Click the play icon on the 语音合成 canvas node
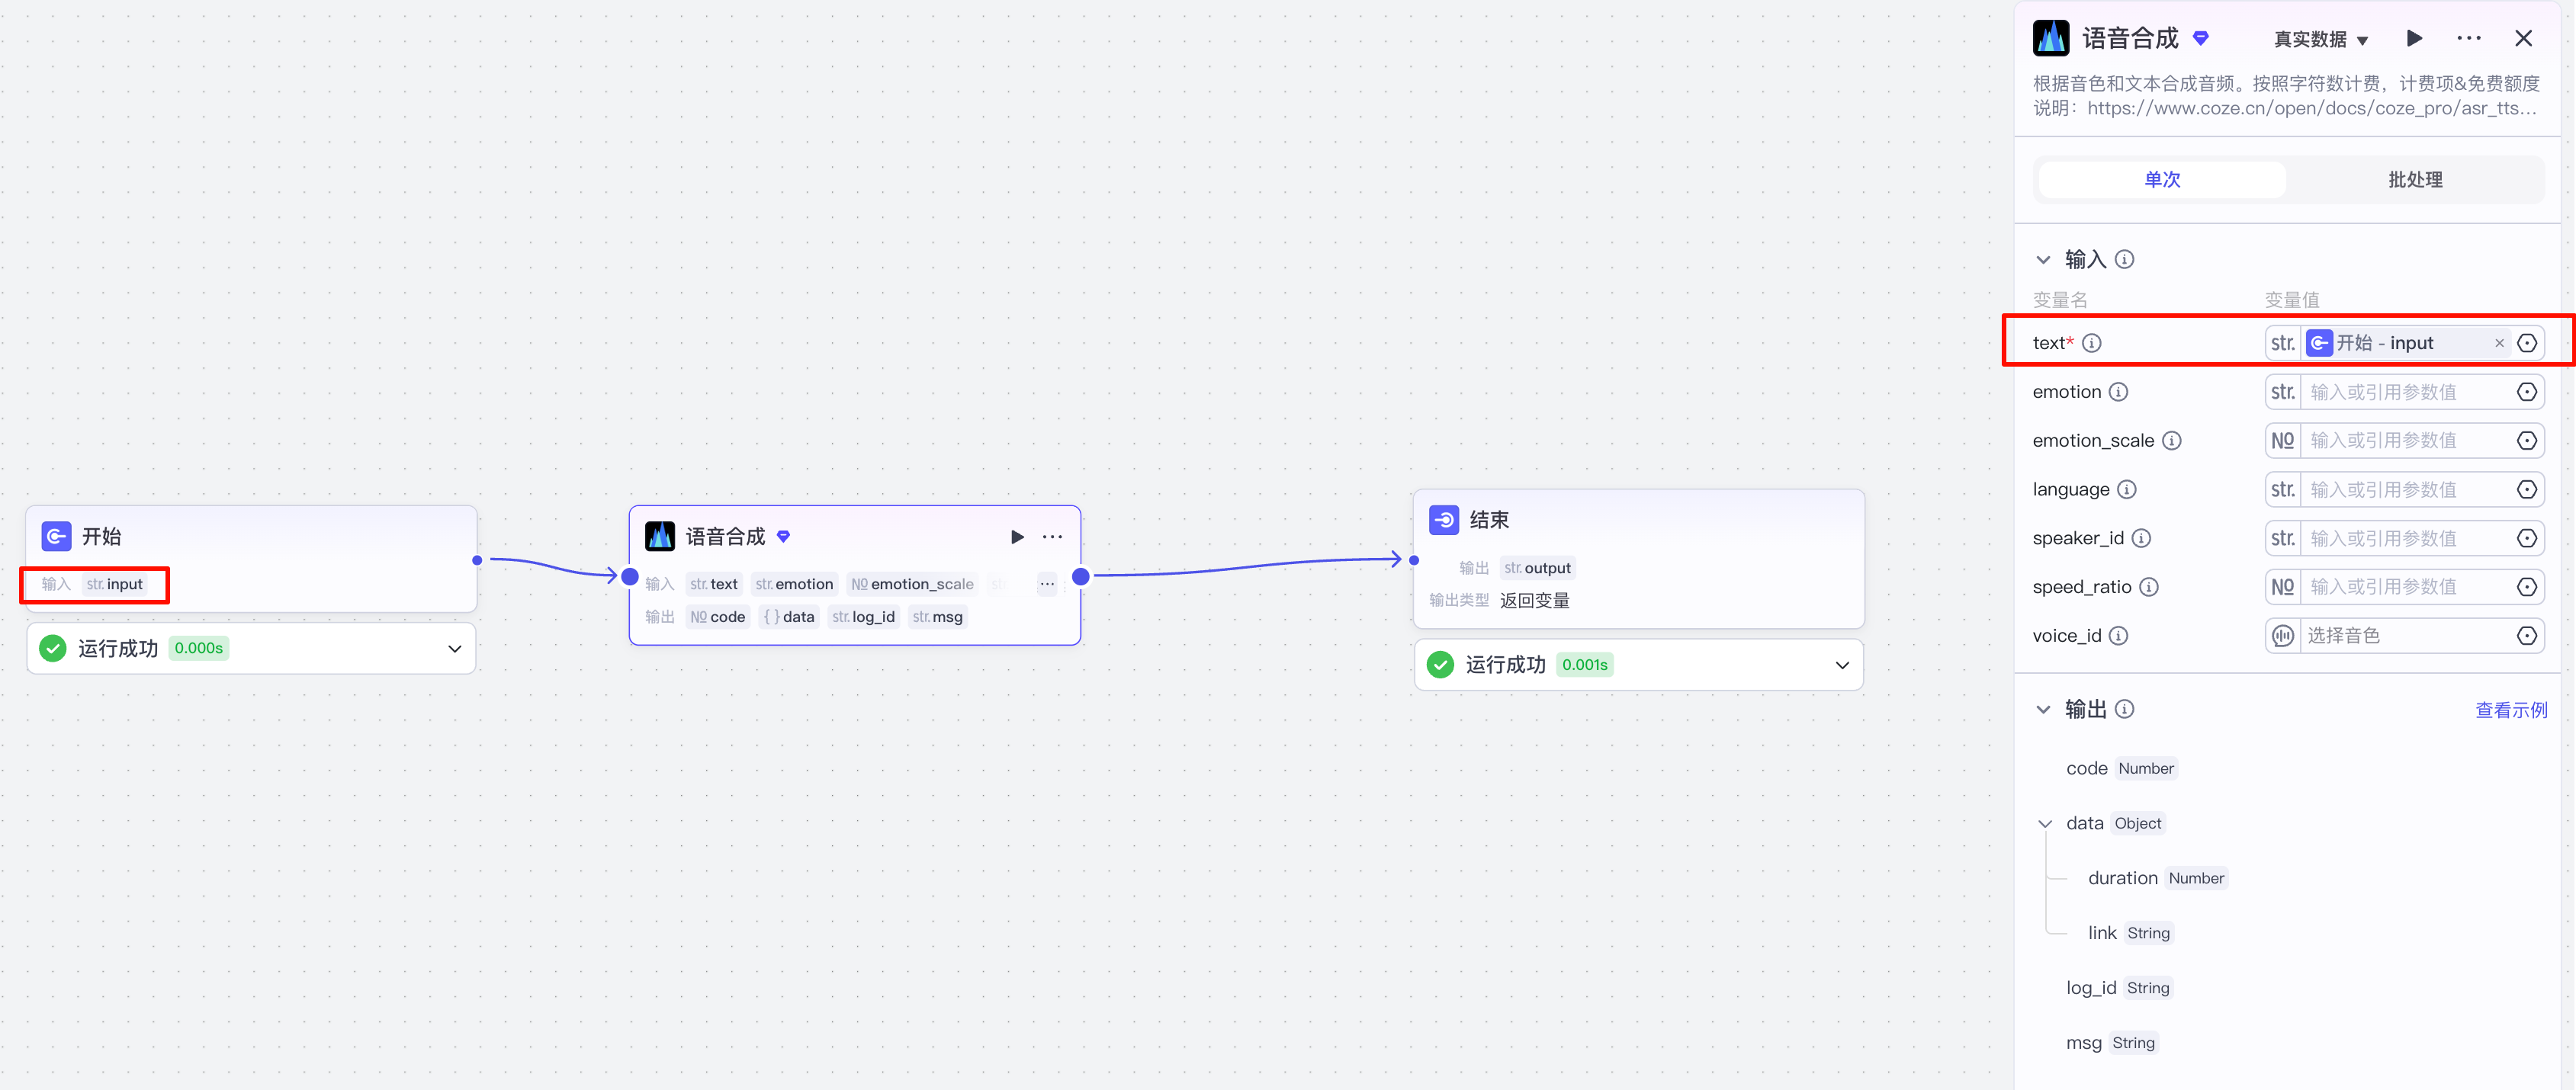Viewport: 2576px width, 1090px height. pos(1017,537)
